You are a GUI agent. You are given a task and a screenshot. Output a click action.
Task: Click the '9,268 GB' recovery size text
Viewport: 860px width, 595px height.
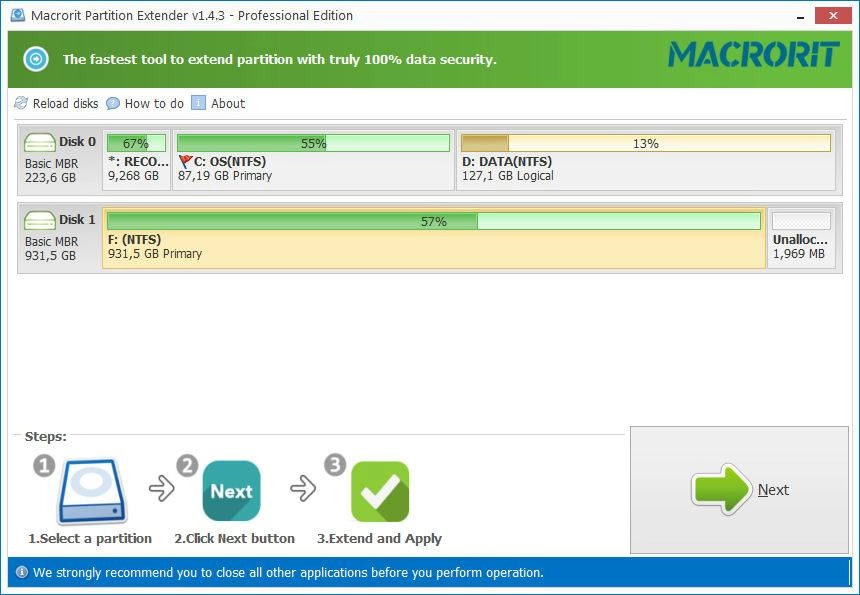[133, 175]
